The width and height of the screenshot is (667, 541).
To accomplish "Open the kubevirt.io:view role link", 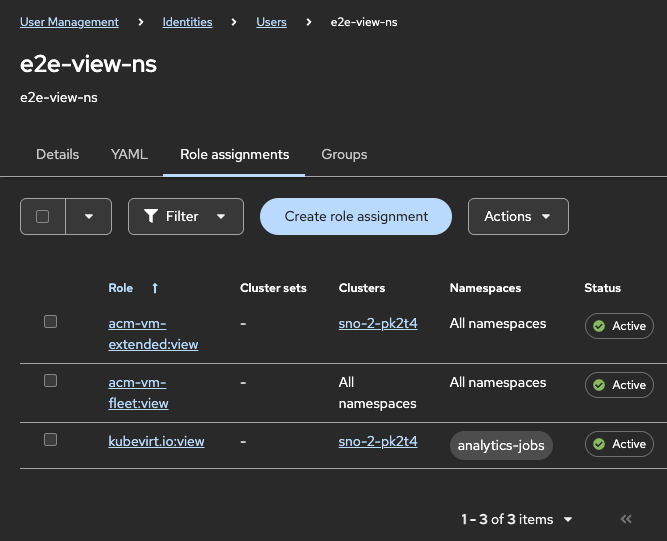I will pyautogui.click(x=156, y=441).
